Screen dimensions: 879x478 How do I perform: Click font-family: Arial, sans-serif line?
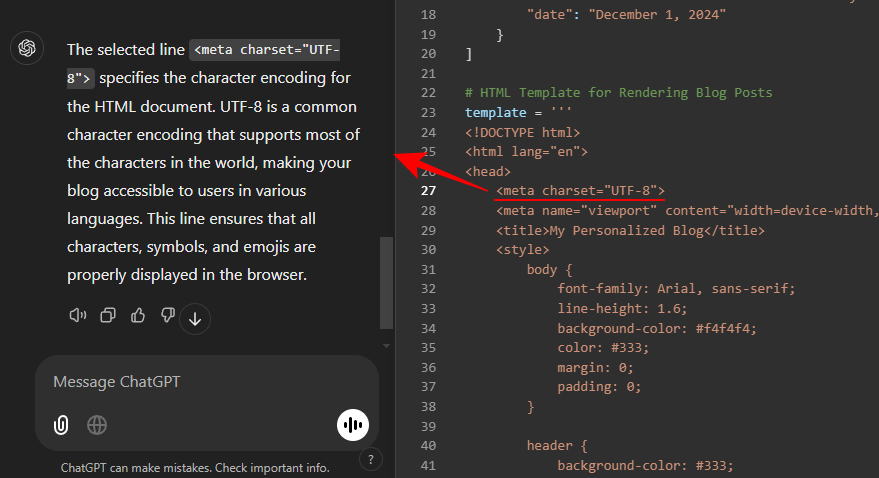(x=676, y=289)
